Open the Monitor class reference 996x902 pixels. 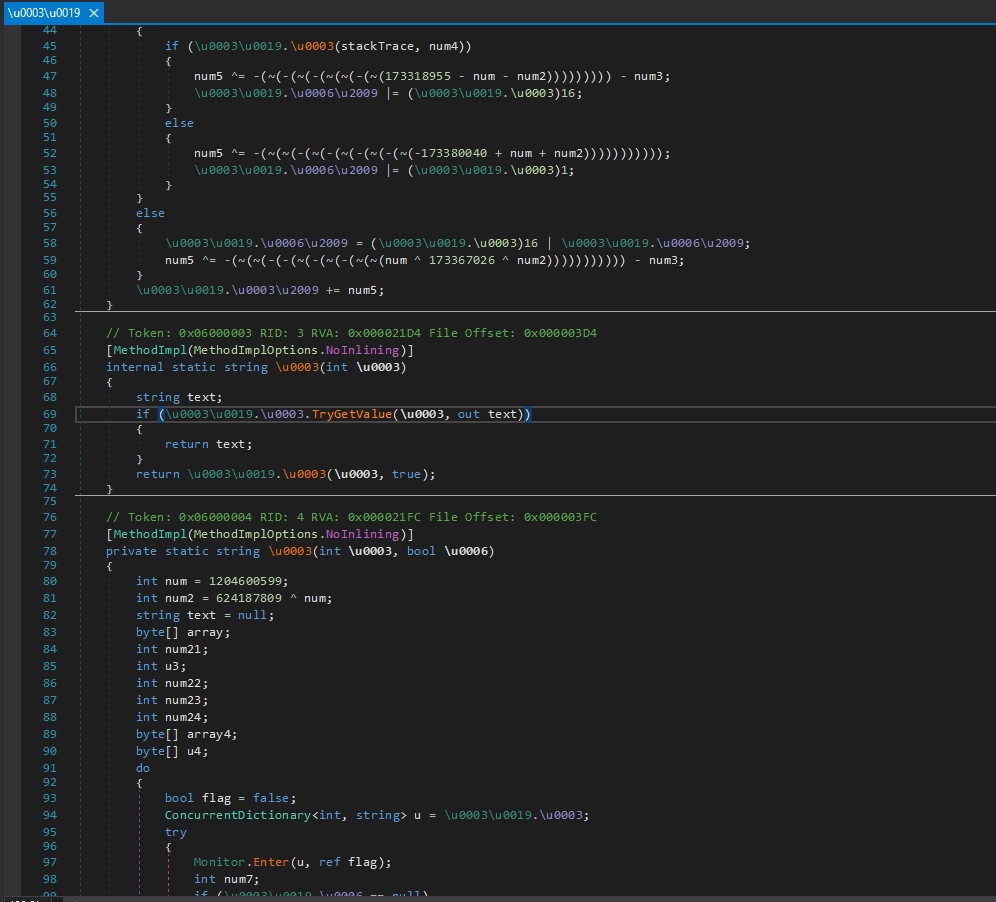pyautogui.click(x=219, y=863)
